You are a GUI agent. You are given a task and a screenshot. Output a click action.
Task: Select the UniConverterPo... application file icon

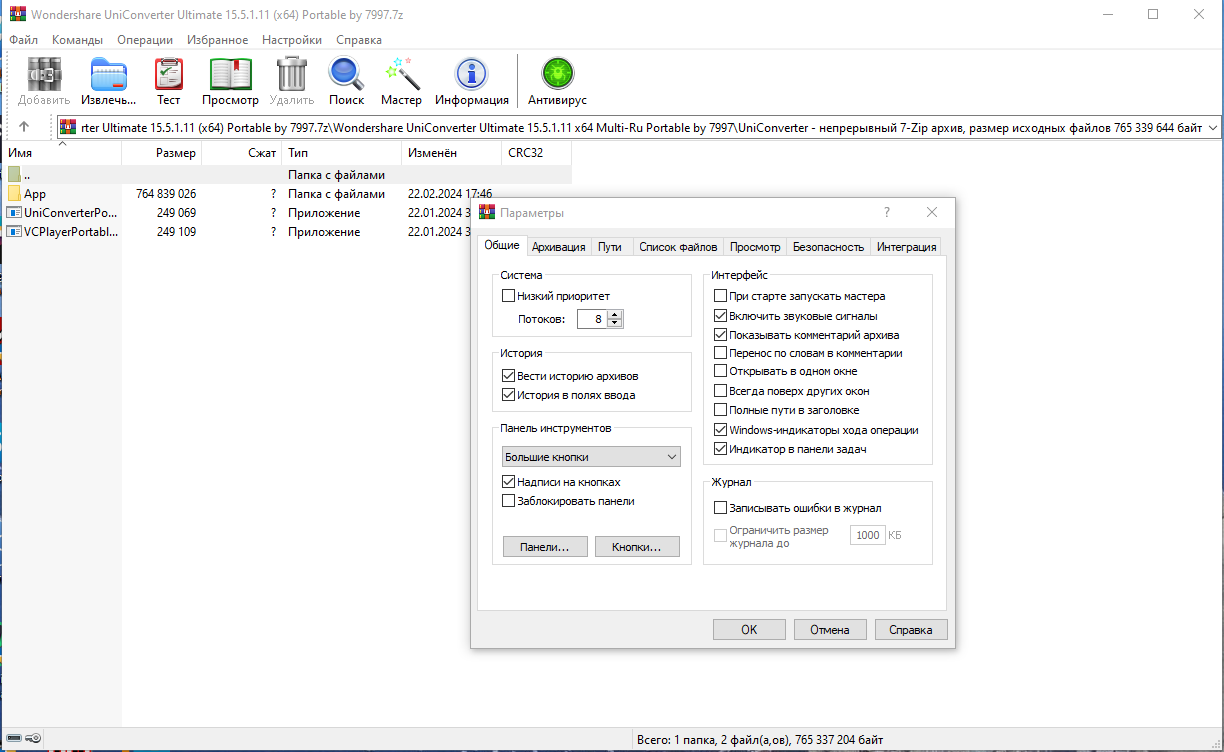(14, 213)
